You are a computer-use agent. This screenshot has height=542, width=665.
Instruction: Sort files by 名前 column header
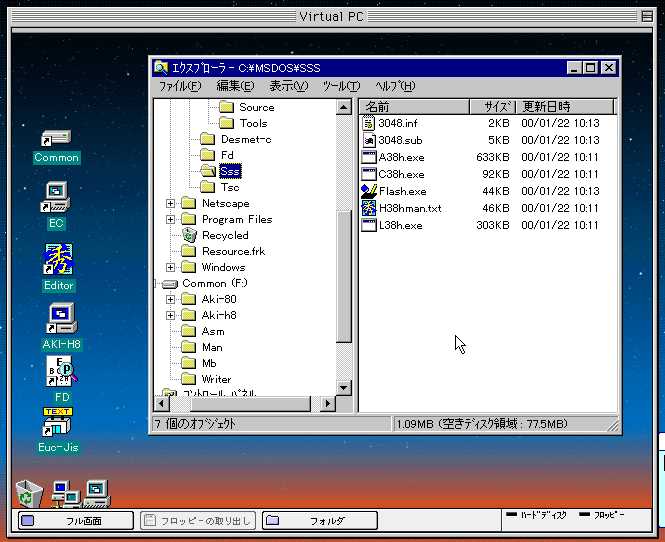[414, 106]
